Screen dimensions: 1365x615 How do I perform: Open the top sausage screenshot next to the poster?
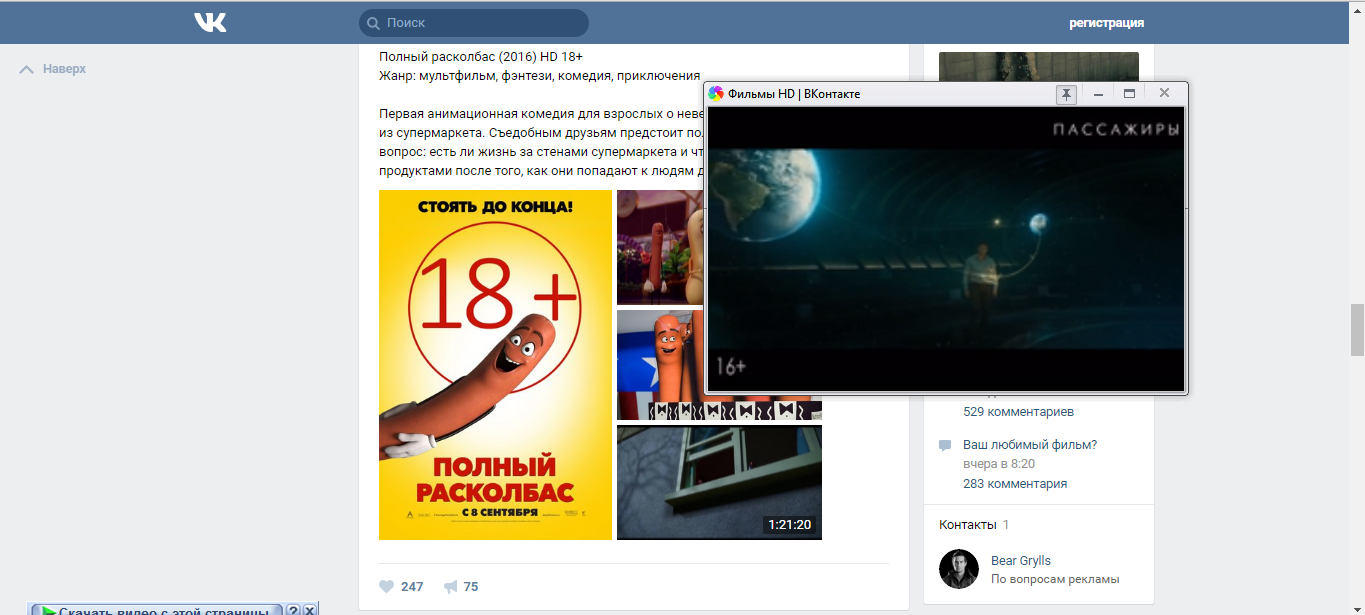click(661, 247)
